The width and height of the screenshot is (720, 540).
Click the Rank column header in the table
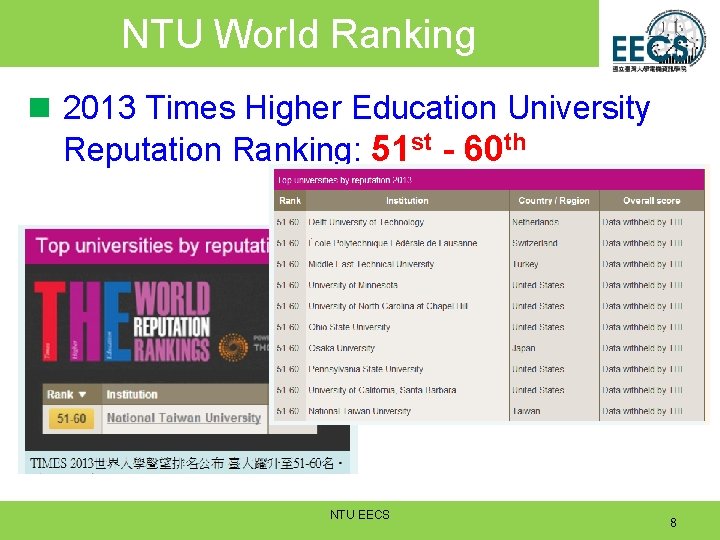click(290, 200)
